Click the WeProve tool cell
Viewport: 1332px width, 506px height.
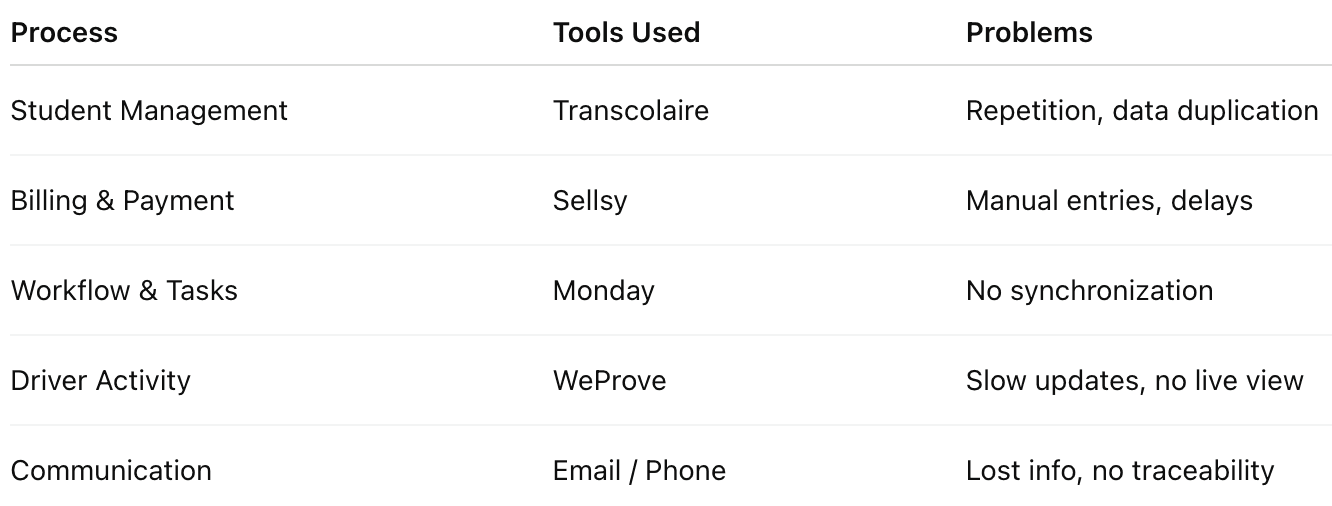click(609, 380)
